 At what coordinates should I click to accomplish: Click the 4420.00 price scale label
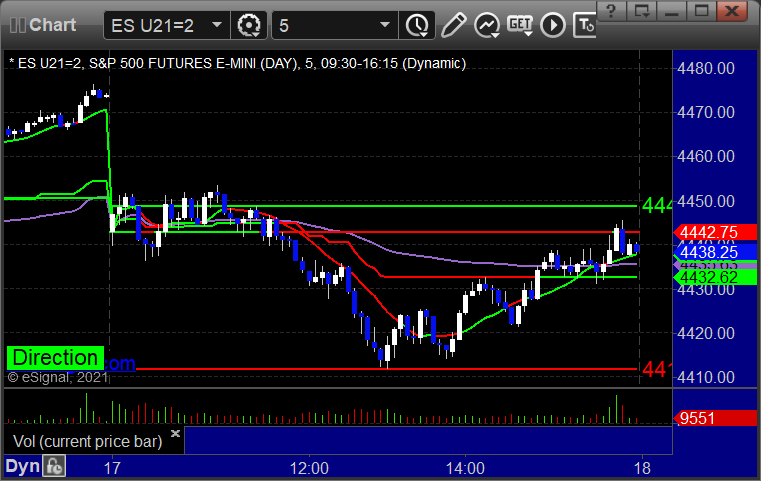(706, 333)
